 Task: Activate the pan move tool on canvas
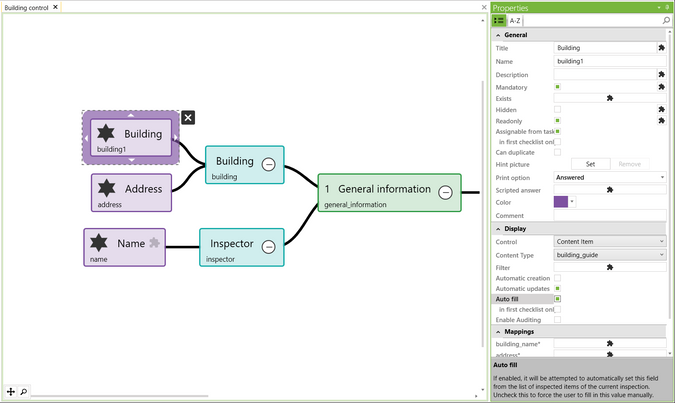point(11,391)
